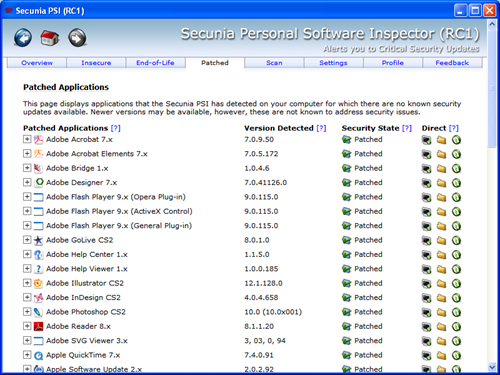500x375 pixels.
Task: Expand the Adobe Designer 7.x entry
Action: pos(27,182)
